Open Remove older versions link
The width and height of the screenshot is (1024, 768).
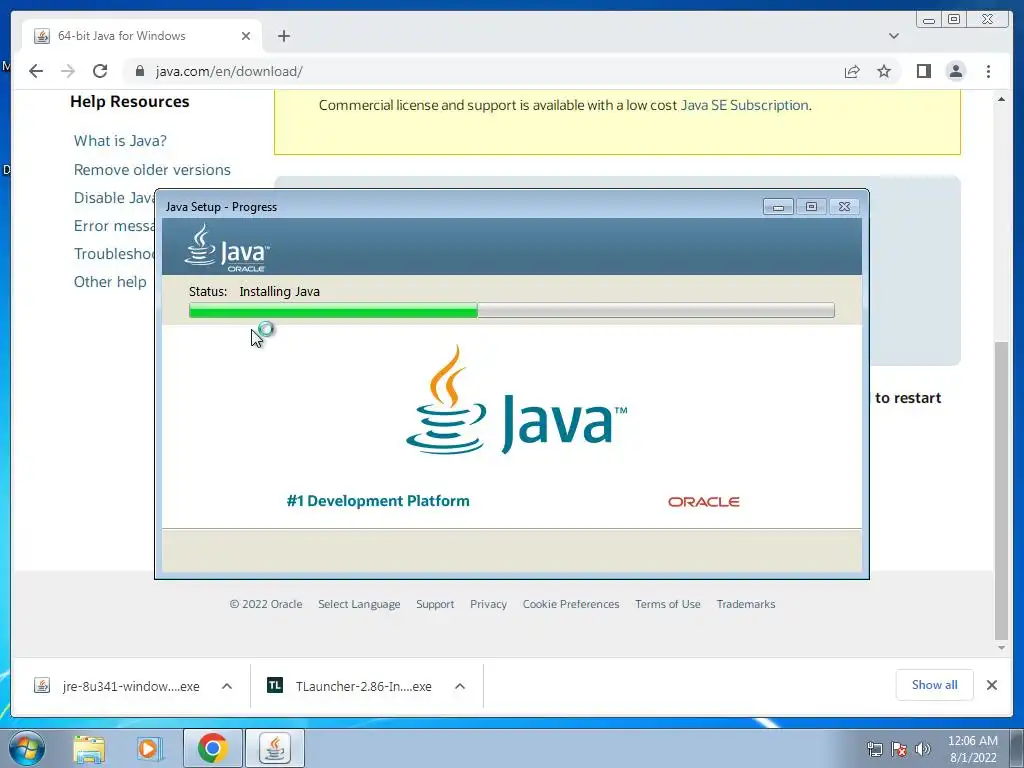(152, 170)
